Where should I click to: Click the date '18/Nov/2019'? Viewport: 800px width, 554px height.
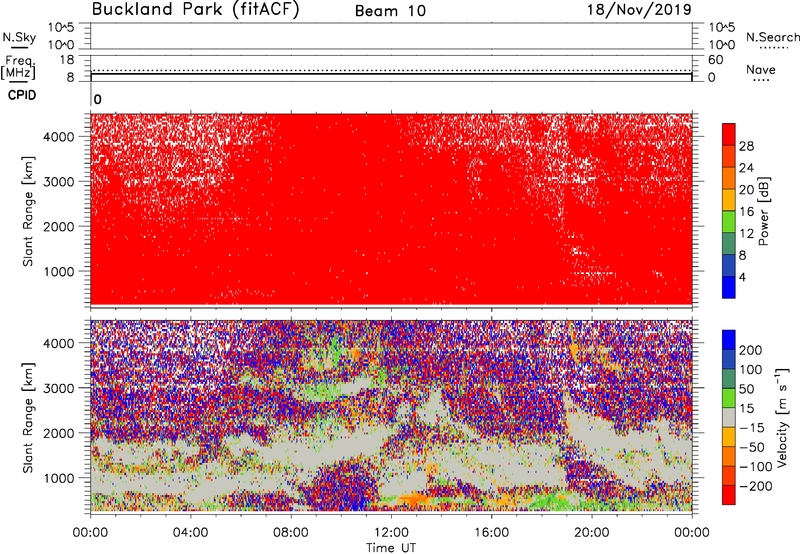(x=639, y=10)
